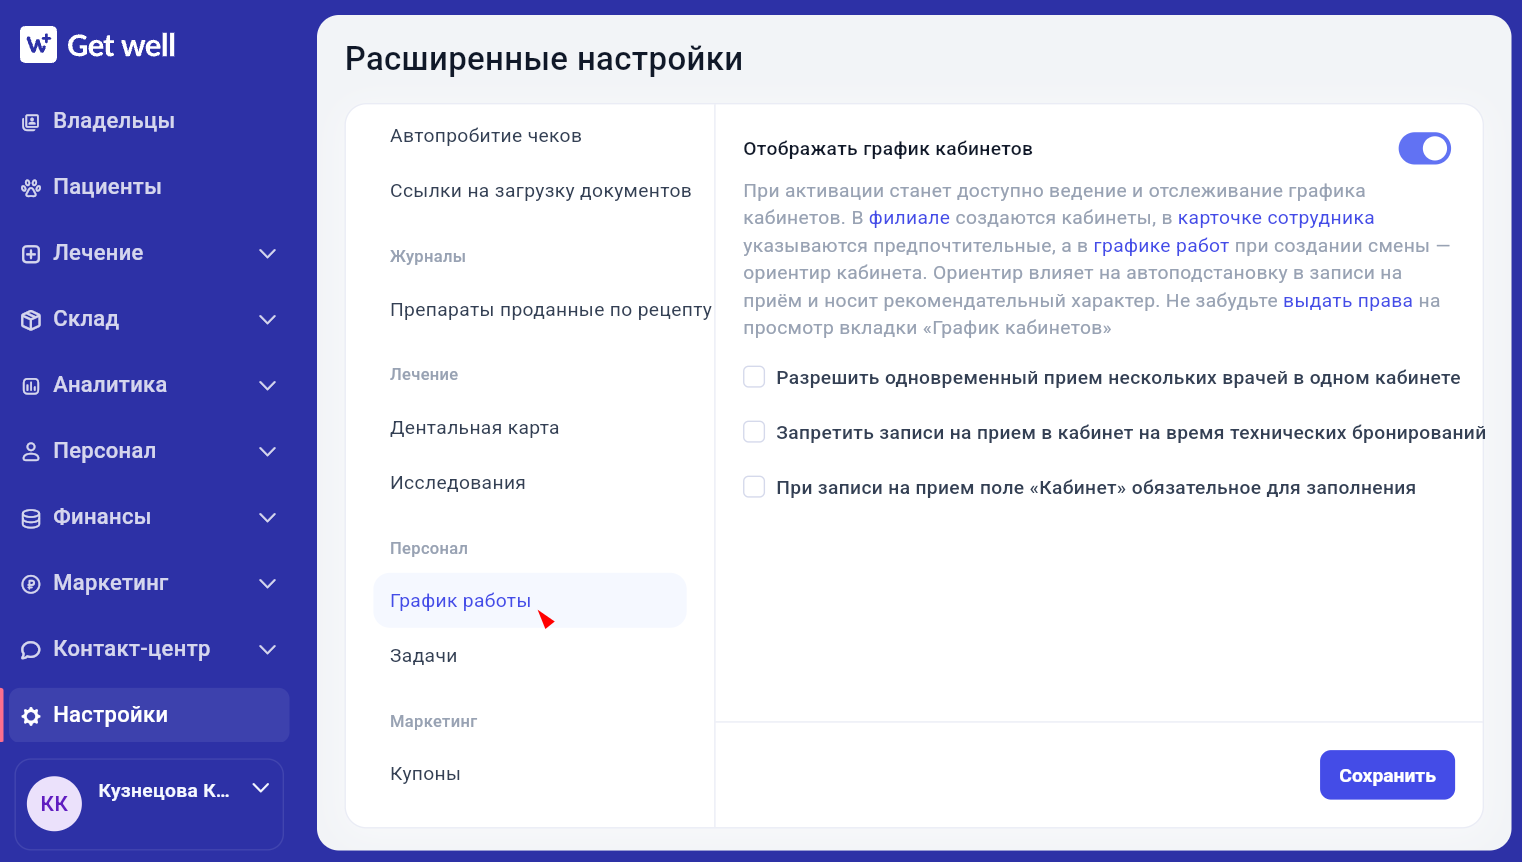Expand the Контакт-центр sidebar section
Image resolution: width=1522 pixels, height=862 pixels.
coord(267,650)
